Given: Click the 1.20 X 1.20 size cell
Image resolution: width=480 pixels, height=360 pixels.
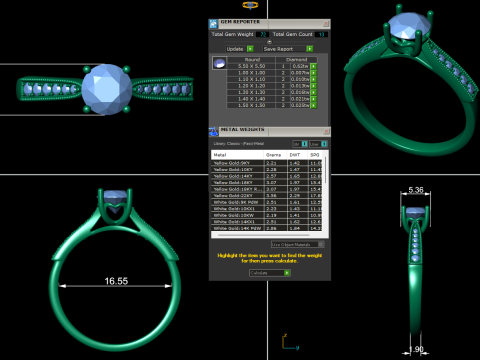Looking at the screenshot, I should (x=251, y=86).
